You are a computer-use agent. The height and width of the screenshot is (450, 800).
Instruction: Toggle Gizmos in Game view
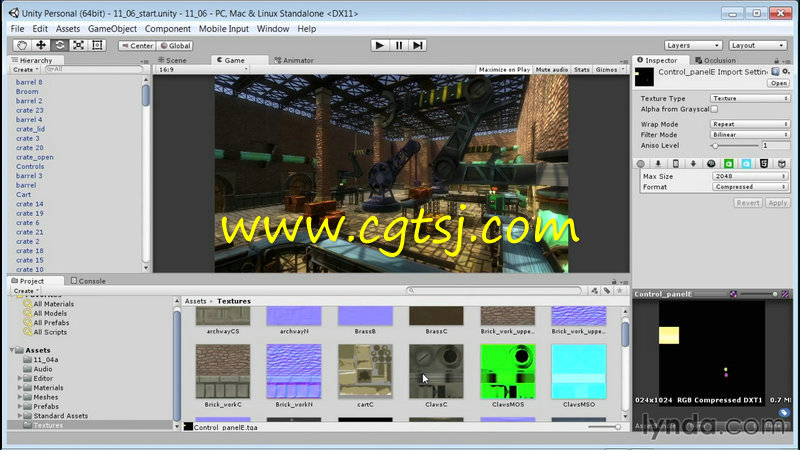coord(610,69)
